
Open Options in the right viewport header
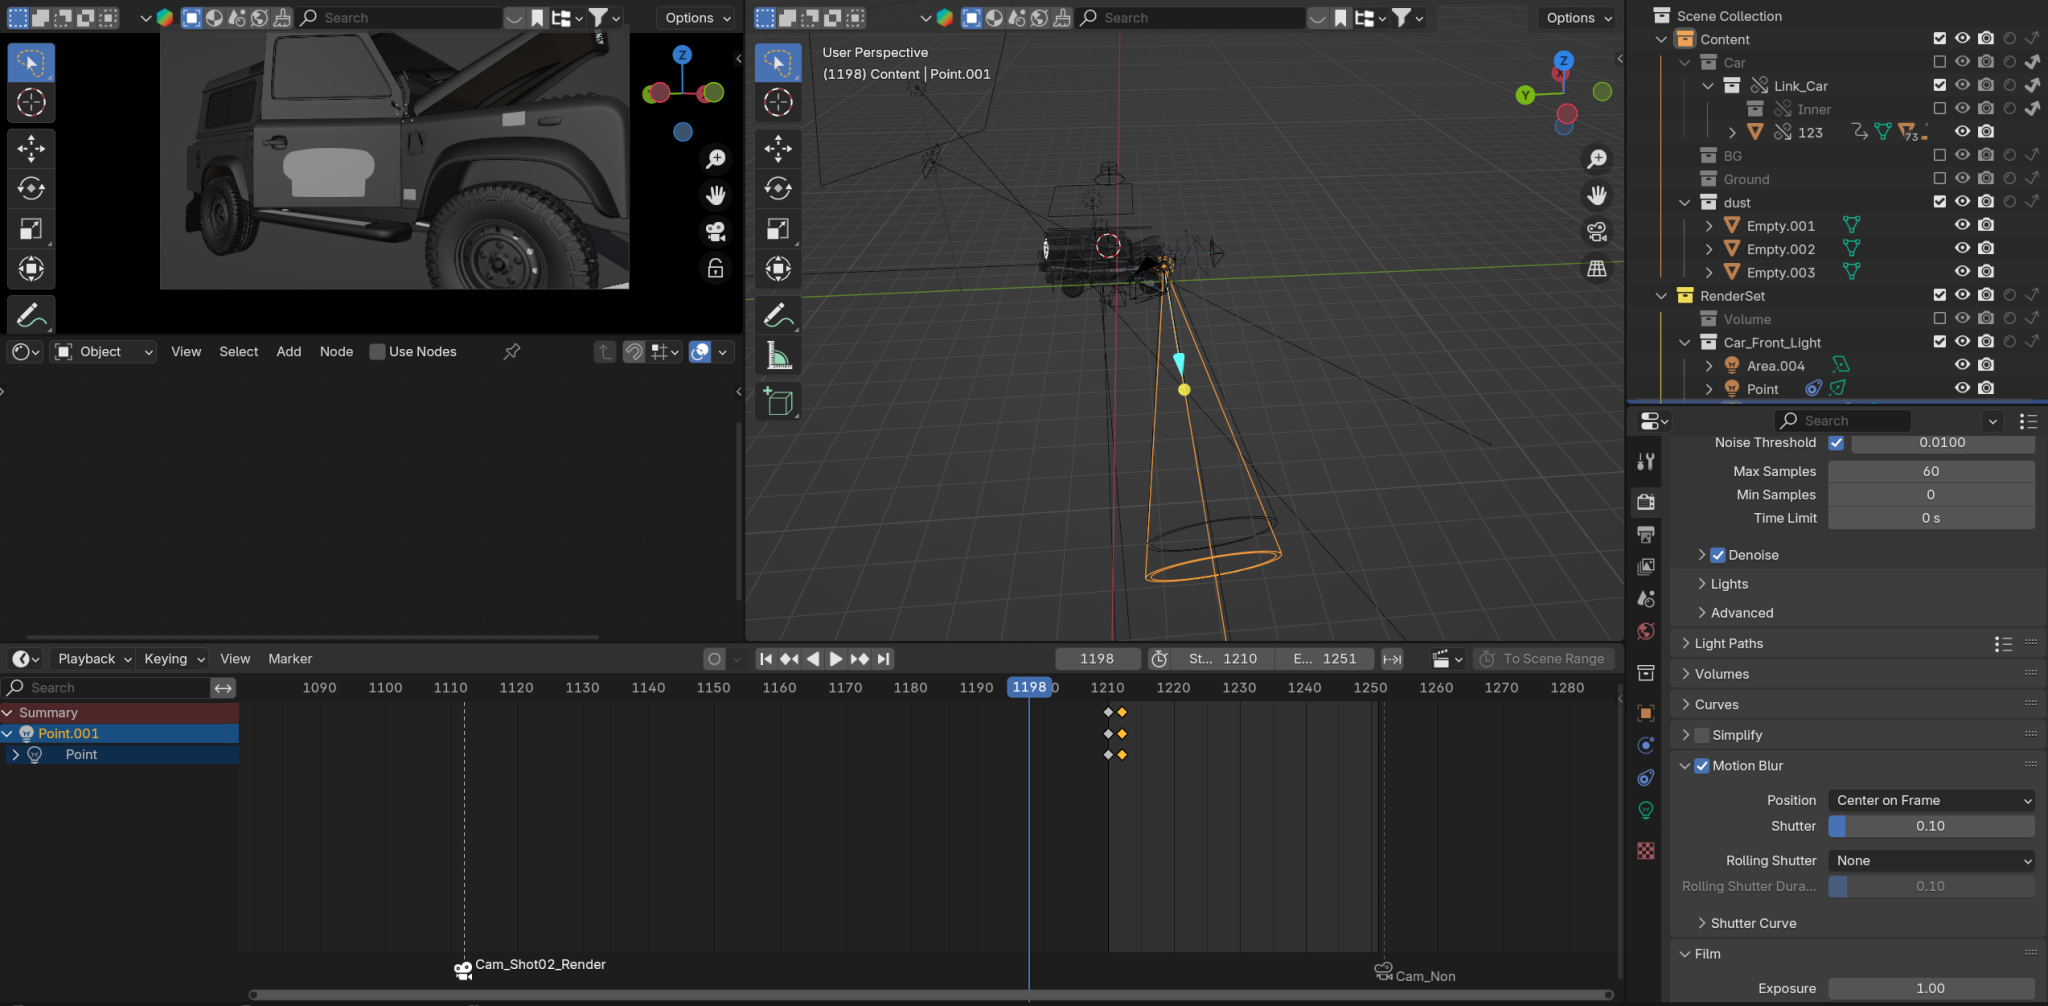pos(1578,18)
